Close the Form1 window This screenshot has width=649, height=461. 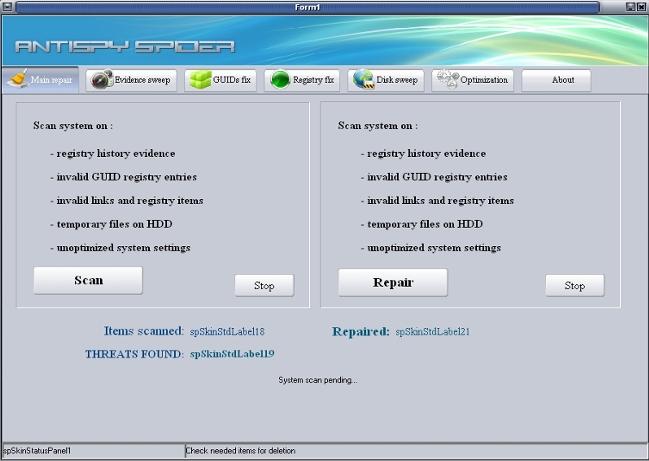point(640,7)
